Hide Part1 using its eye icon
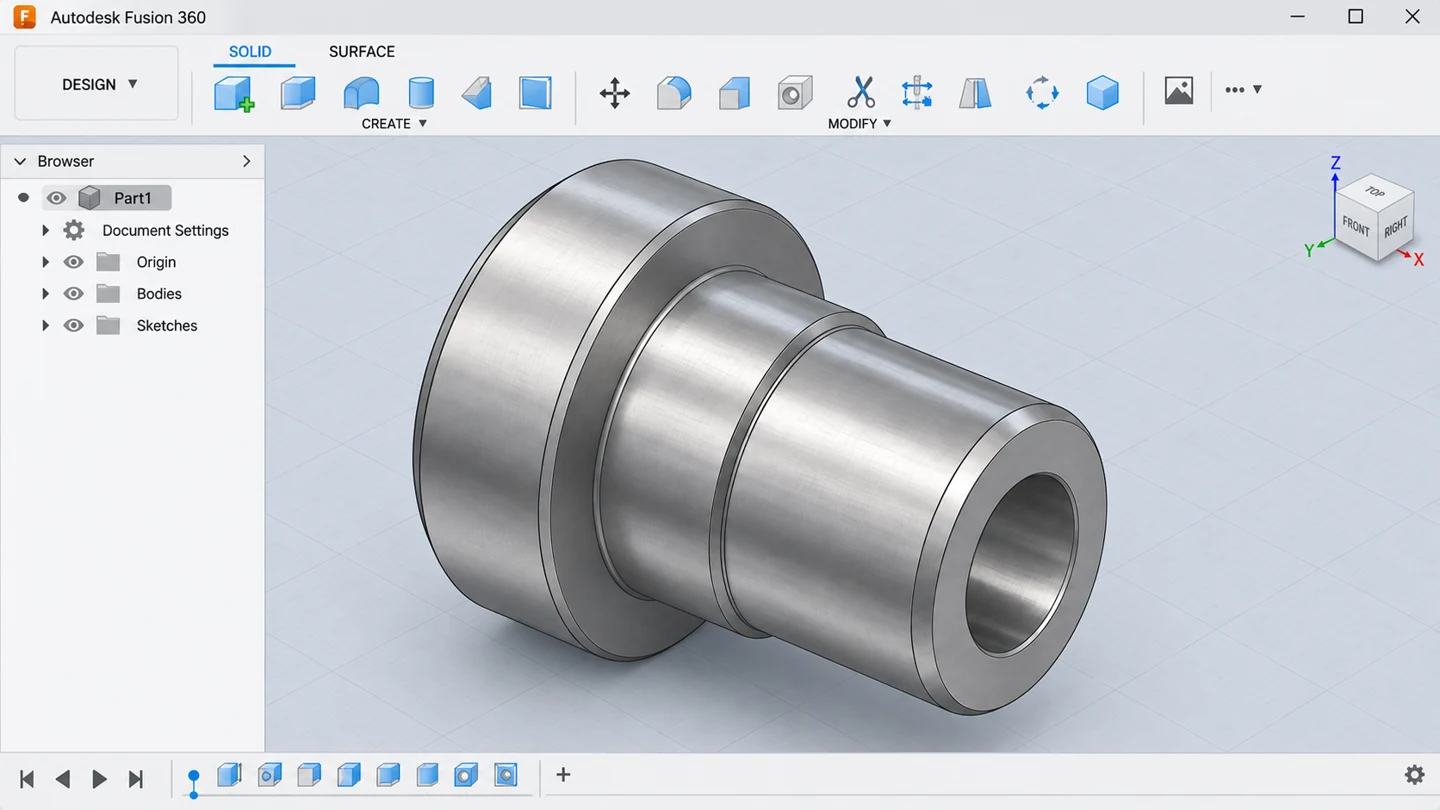The height and width of the screenshot is (810, 1440). click(x=56, y=198)
